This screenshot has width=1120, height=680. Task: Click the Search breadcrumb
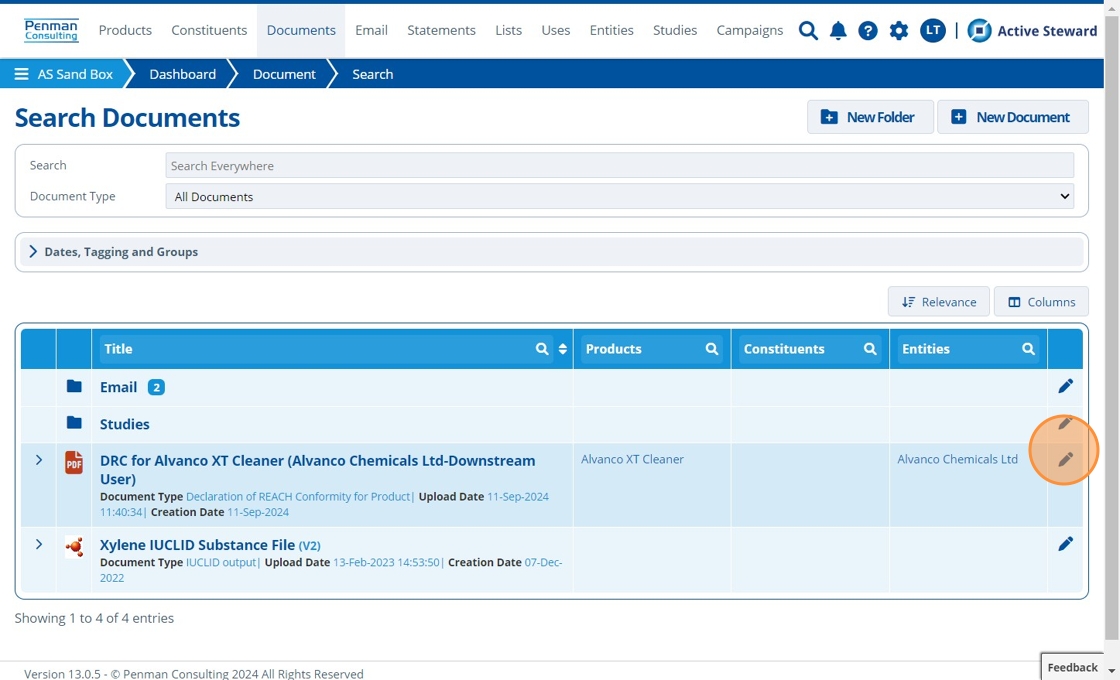372,74
